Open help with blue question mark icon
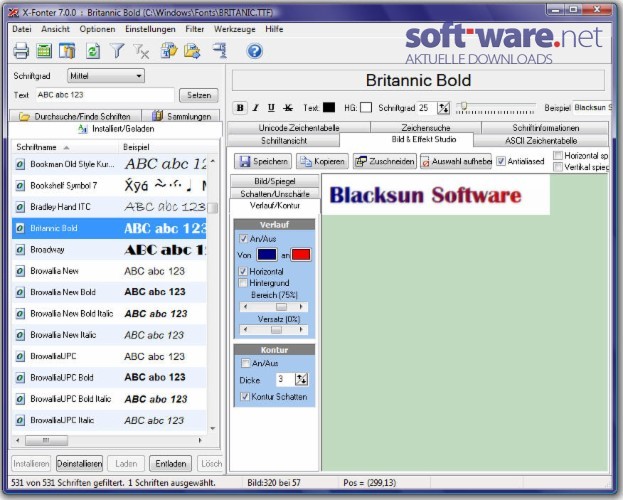 click(x=255, y=51)
